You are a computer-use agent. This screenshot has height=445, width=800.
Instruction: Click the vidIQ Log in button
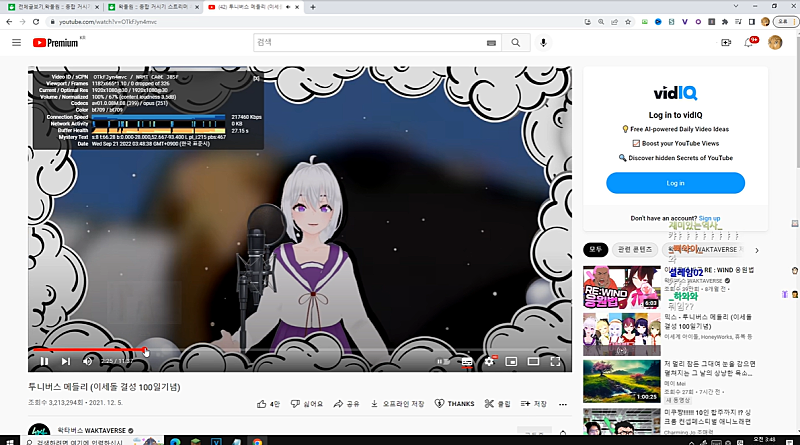tap(675, 183)
